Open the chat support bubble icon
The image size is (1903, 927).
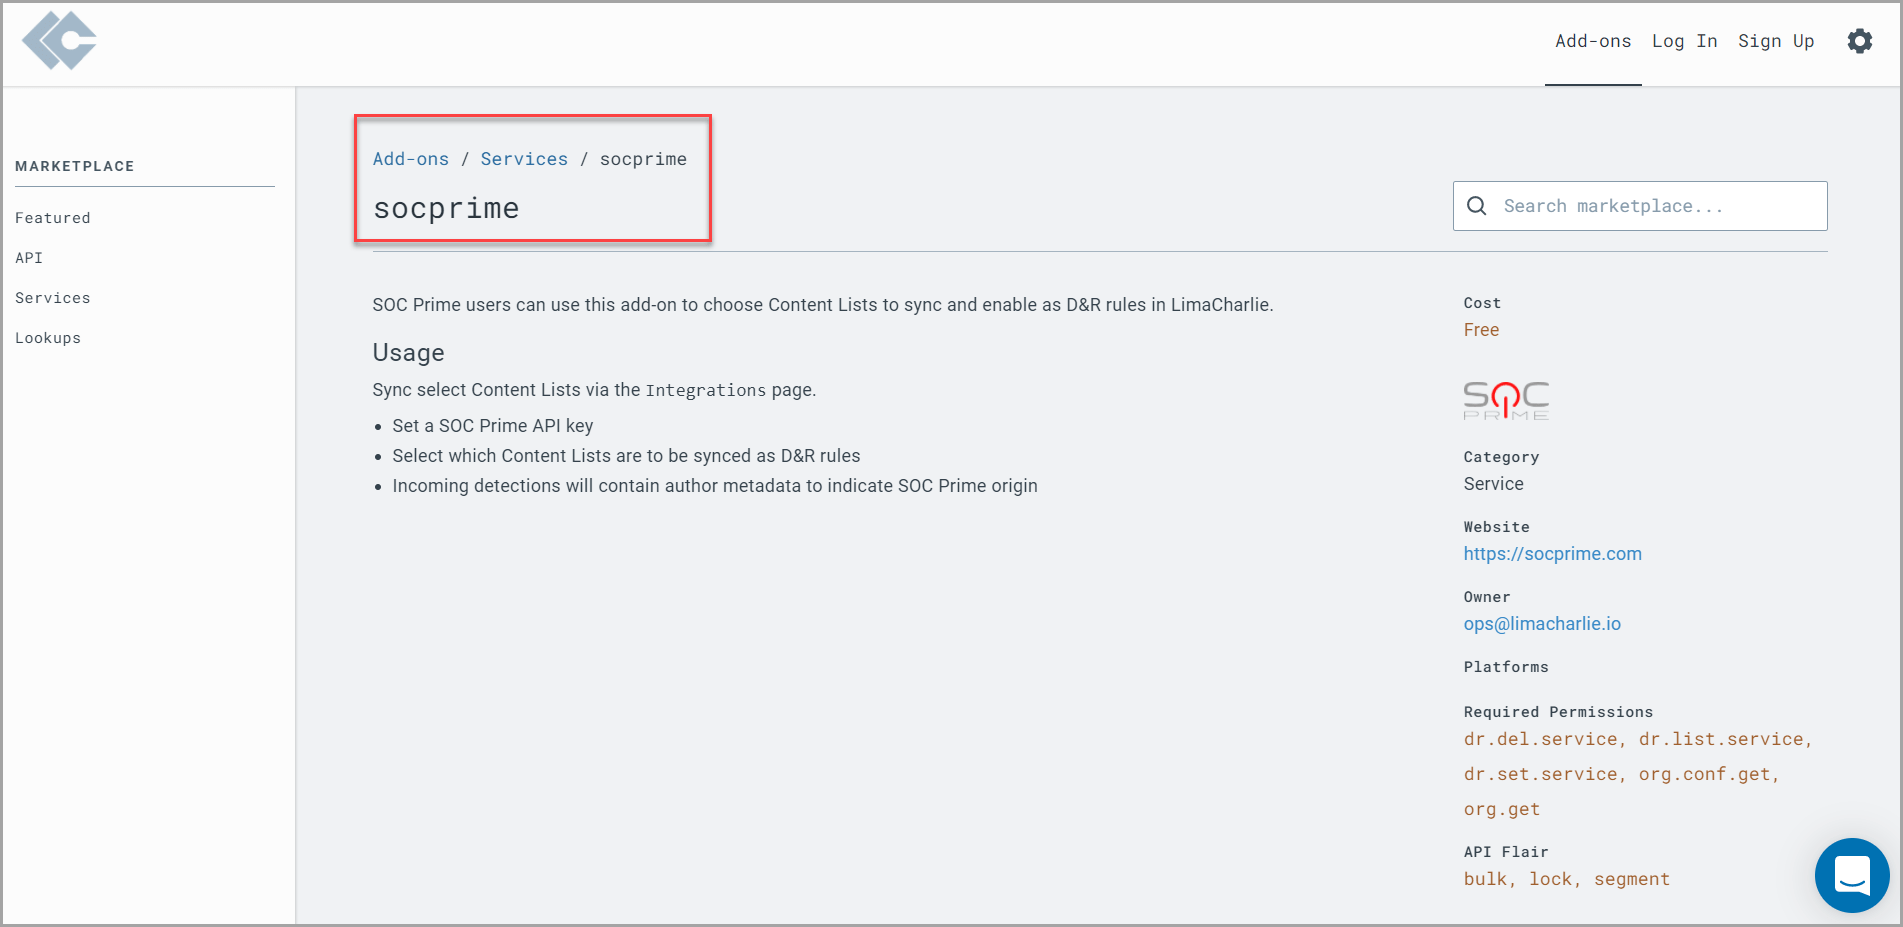point(1852,875)
